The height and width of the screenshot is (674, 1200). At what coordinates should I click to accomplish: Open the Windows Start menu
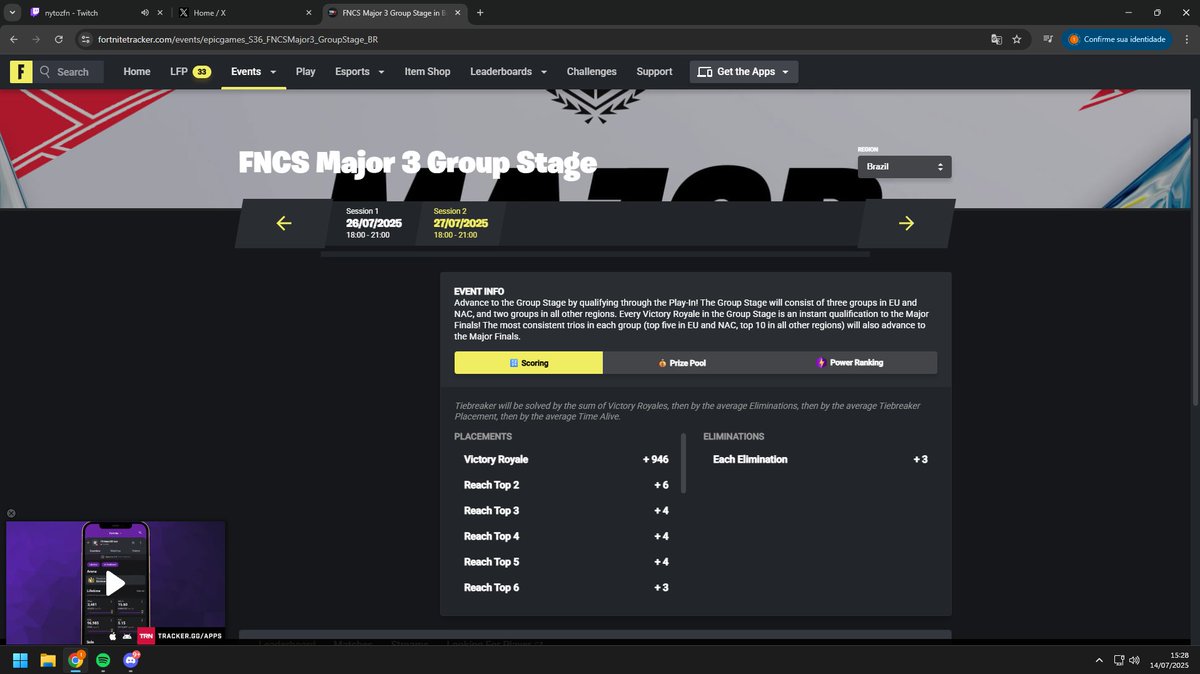(x=20, y=660)
